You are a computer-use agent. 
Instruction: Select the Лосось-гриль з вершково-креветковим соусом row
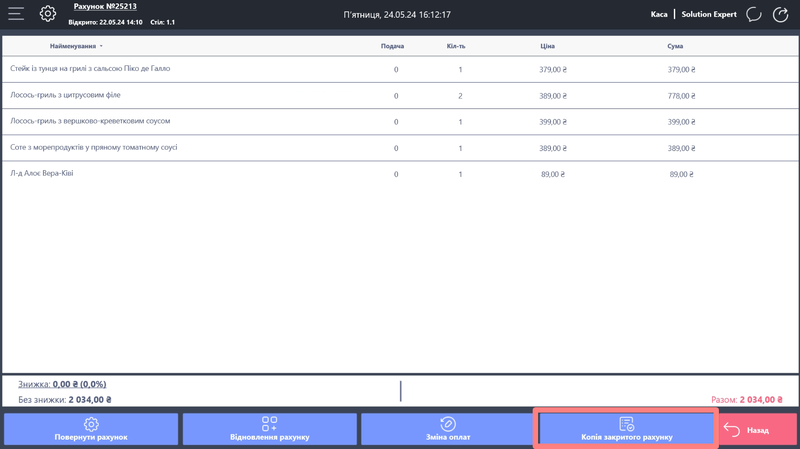90,121
